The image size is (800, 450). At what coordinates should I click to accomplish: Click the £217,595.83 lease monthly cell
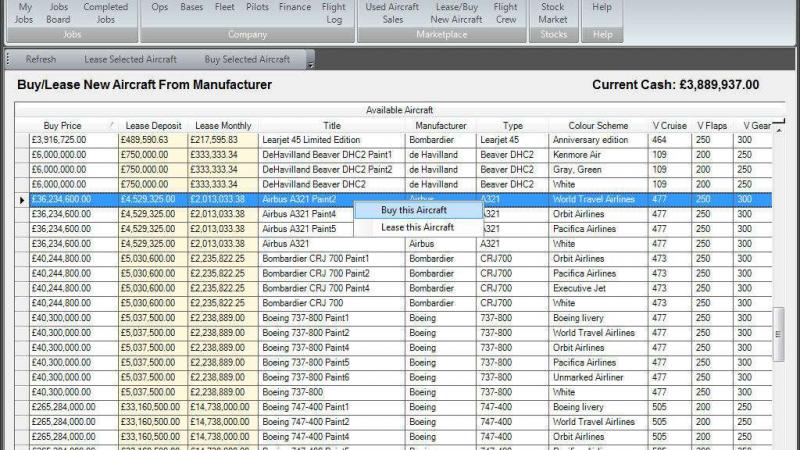(223, 140)
